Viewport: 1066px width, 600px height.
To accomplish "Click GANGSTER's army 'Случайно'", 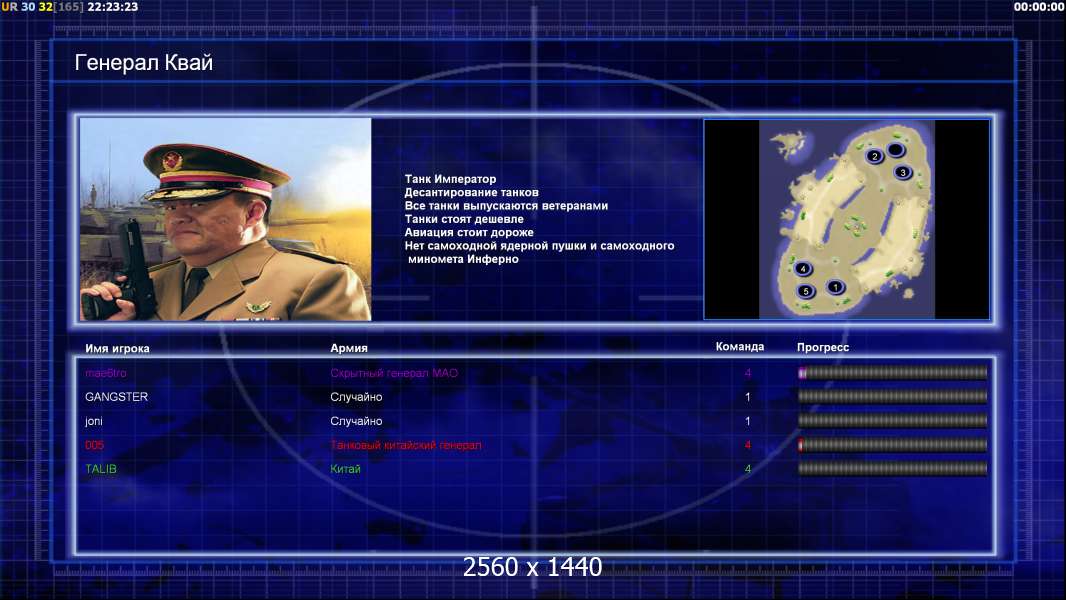I will (356, 397).
